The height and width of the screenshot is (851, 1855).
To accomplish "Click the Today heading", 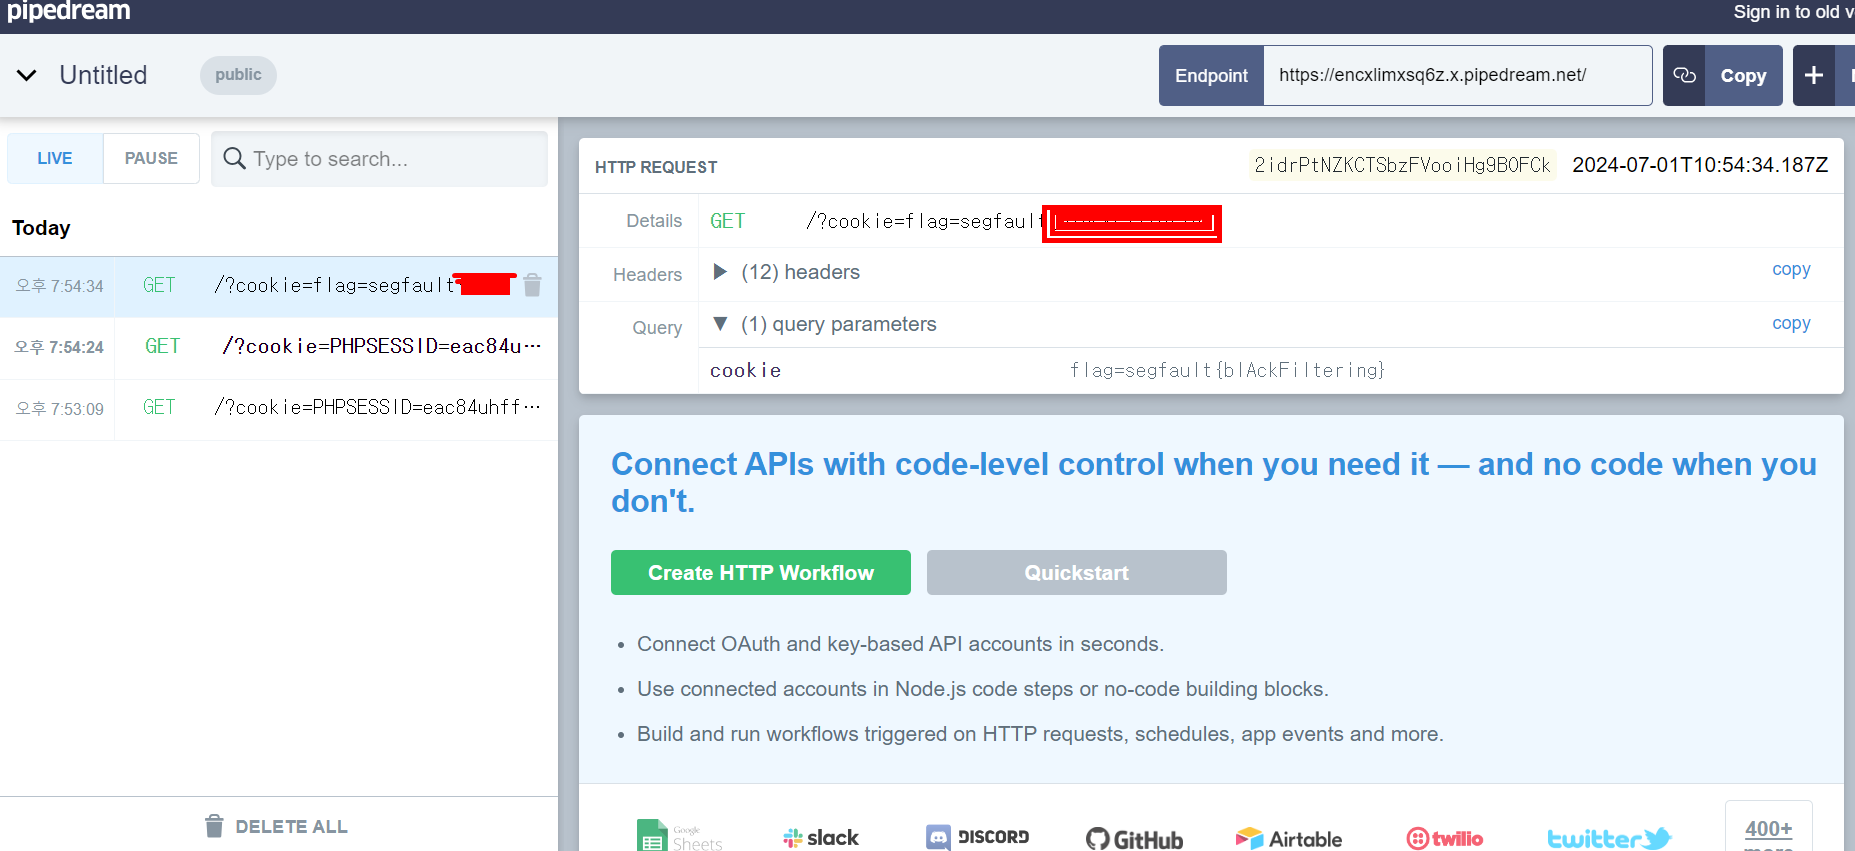I will [x=41, y=228].
